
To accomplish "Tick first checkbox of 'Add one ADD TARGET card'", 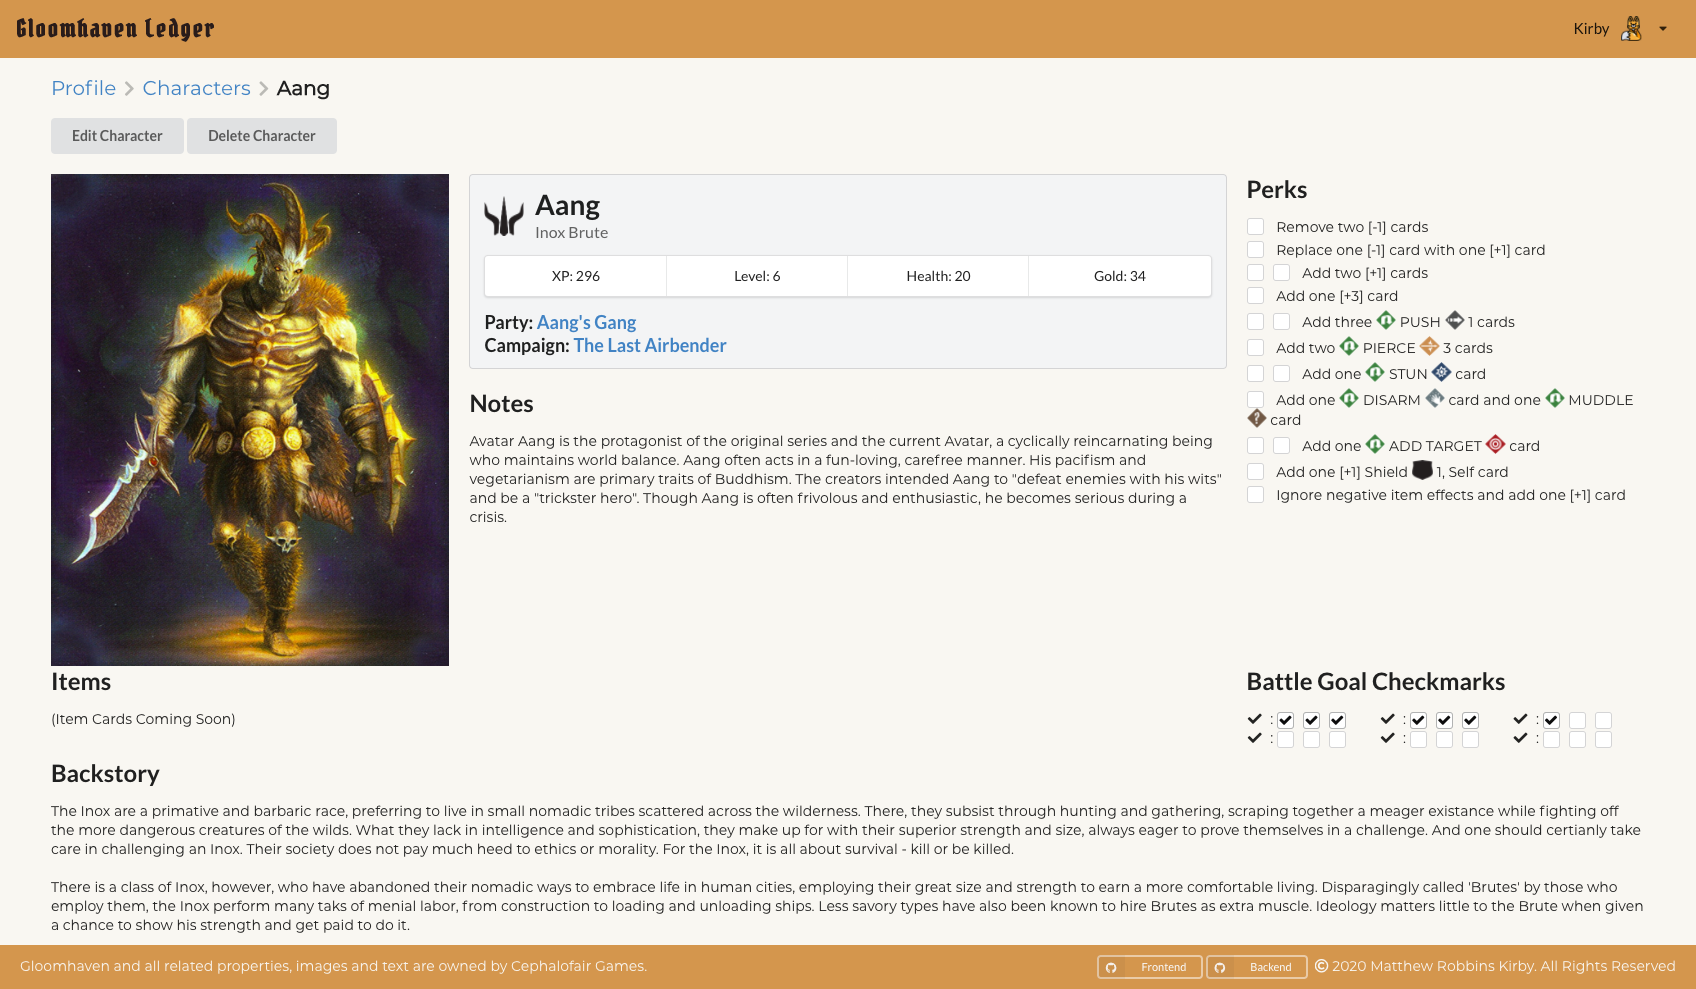I will pos(1256,445).
